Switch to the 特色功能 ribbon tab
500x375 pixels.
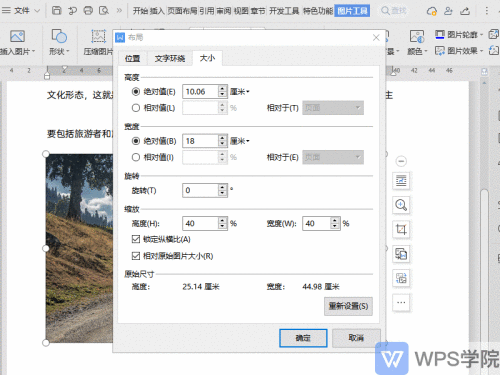click(x=318, y=11)
